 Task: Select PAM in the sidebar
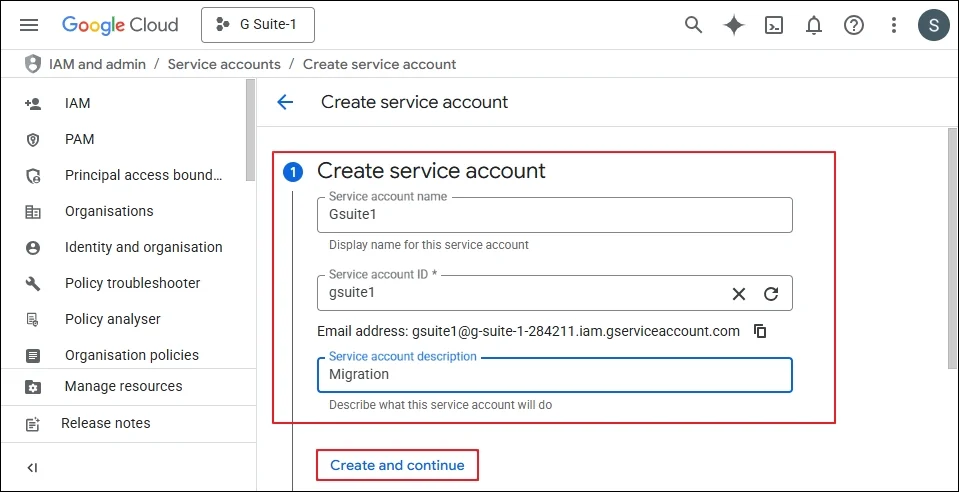80,140
